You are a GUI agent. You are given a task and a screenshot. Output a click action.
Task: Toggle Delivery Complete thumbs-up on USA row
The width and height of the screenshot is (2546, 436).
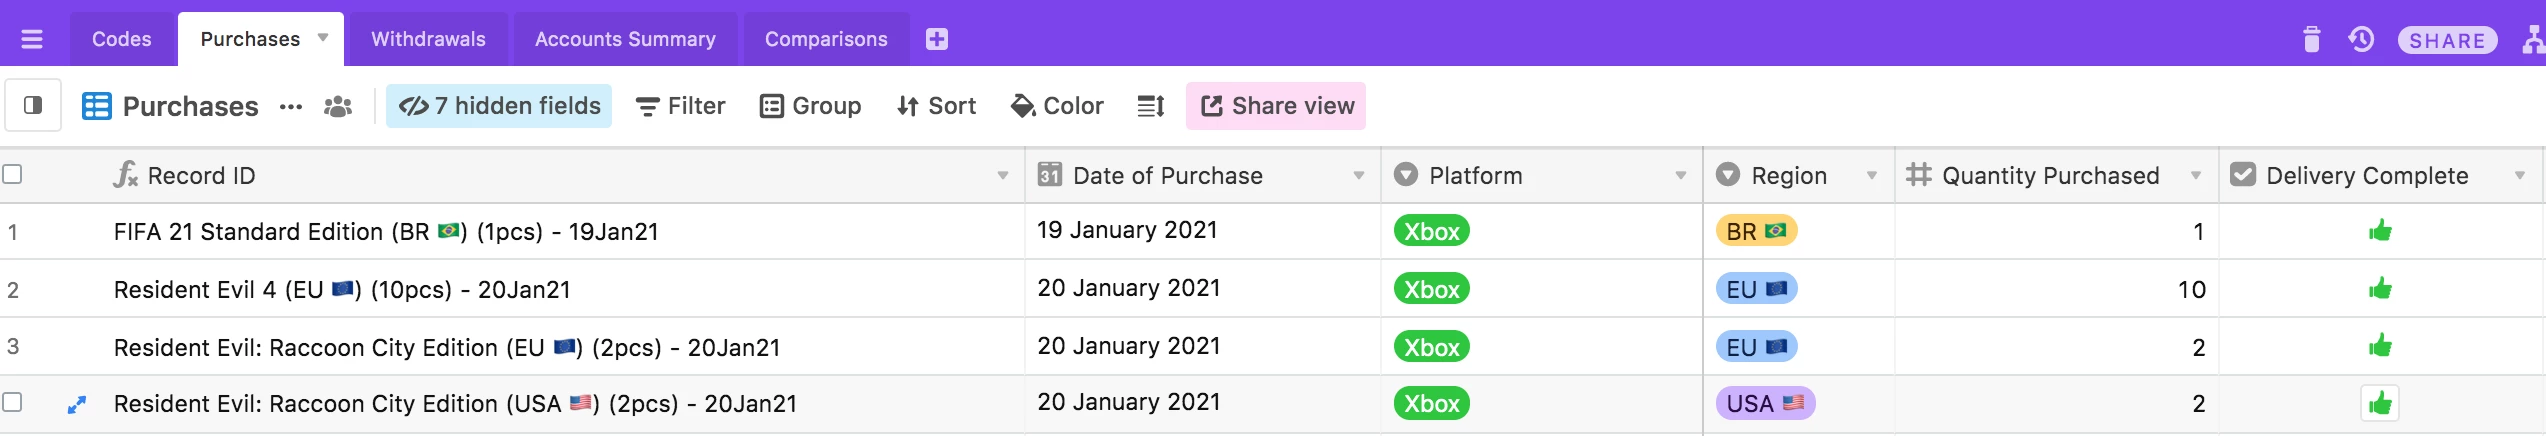coord(2380,403)
